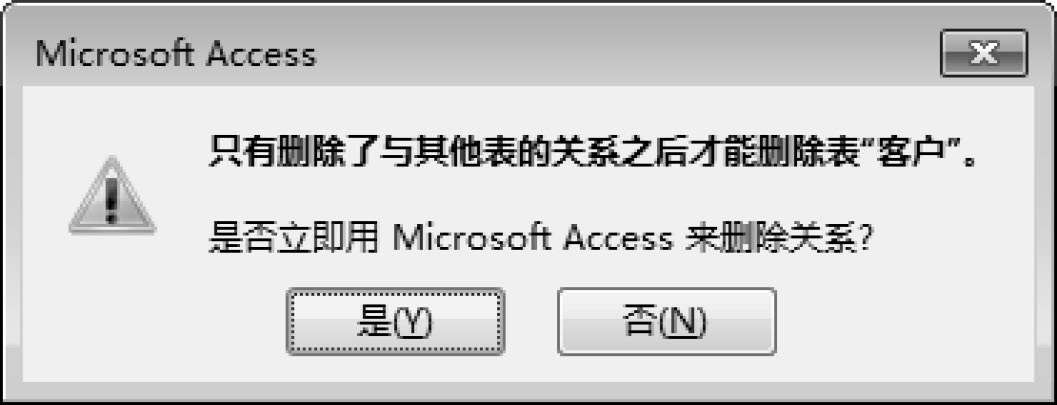
Task: Confirm relationship deletion with the 是 button
Action: click(396, 321)
